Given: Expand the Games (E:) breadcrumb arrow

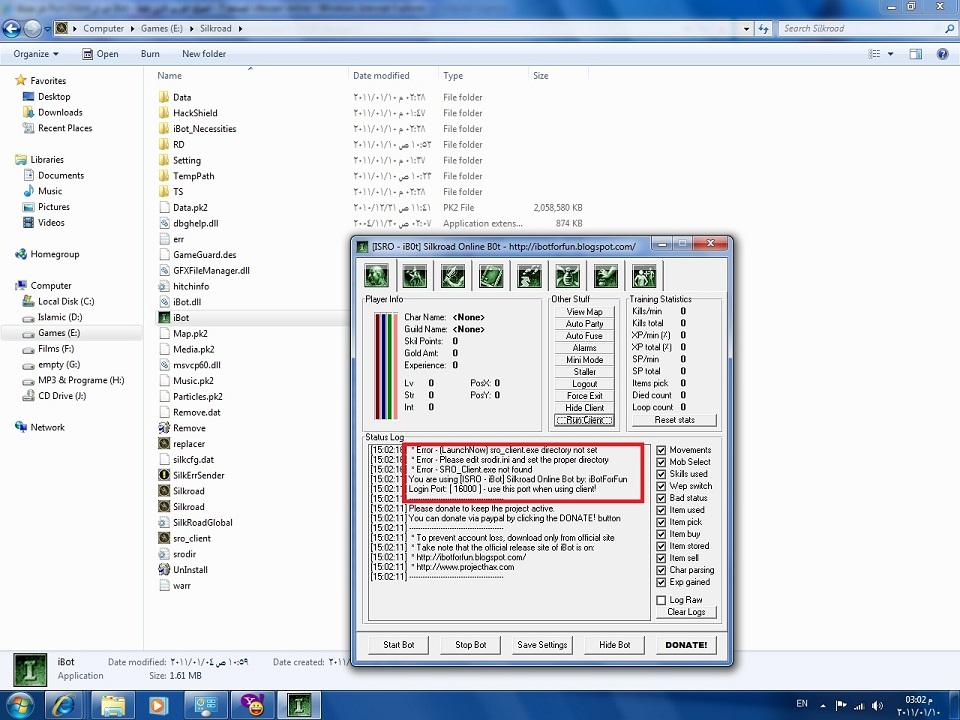Looking at the screenshot, I should [190, 28].
